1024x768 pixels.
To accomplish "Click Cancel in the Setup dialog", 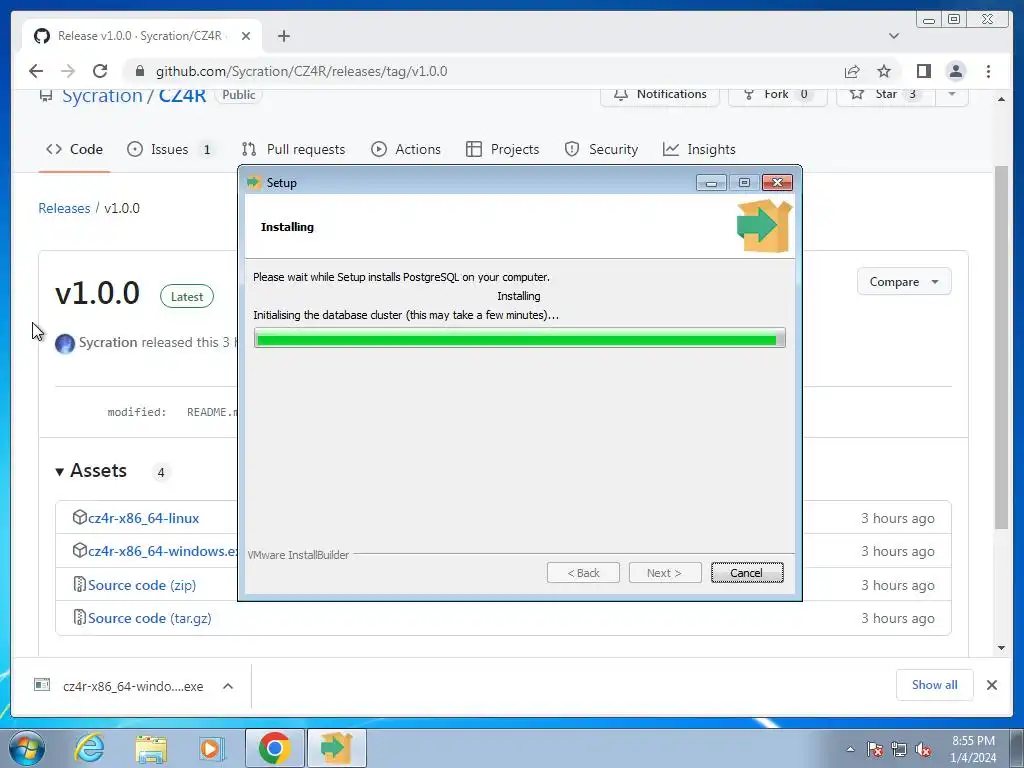I will click(x=746, y=573).
